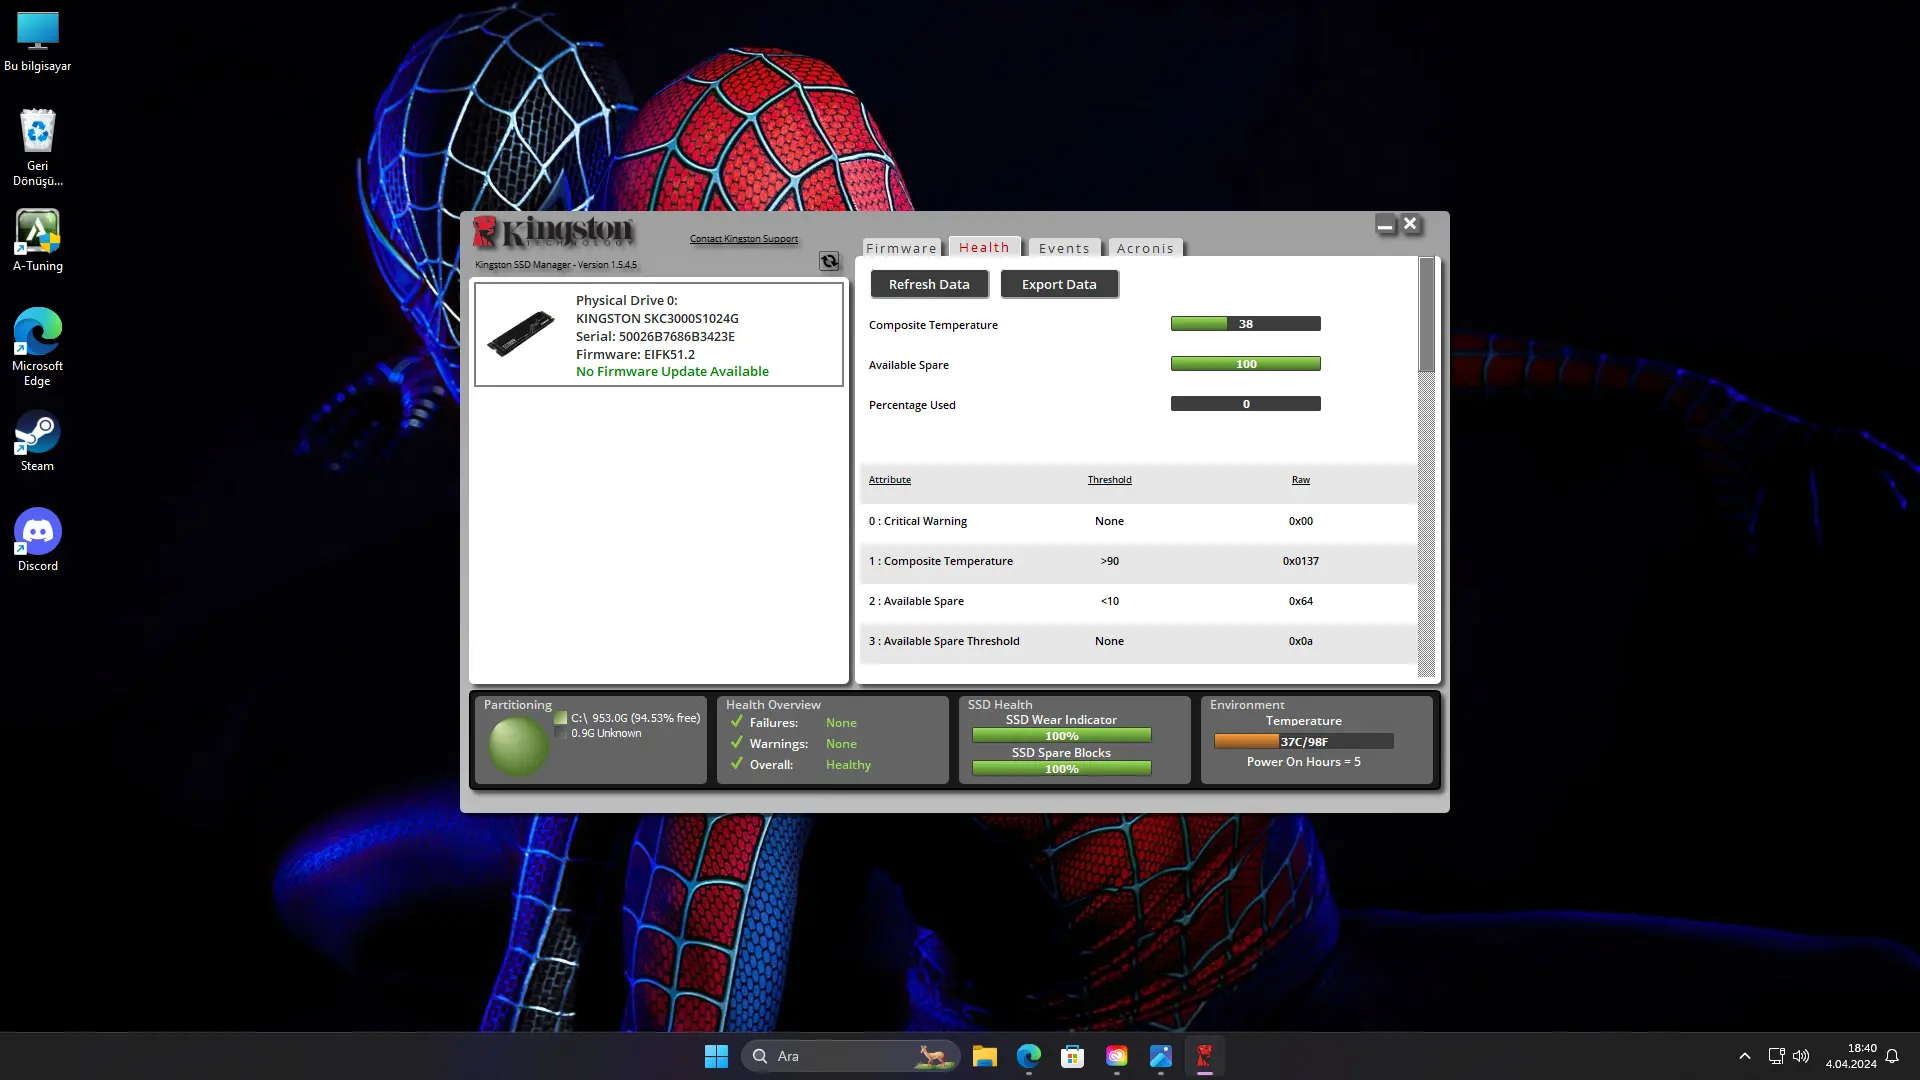The height and width of the screenshot is (1080, 1920).
Task: Open the volume tray icon
Action: click(1801, 1056)
